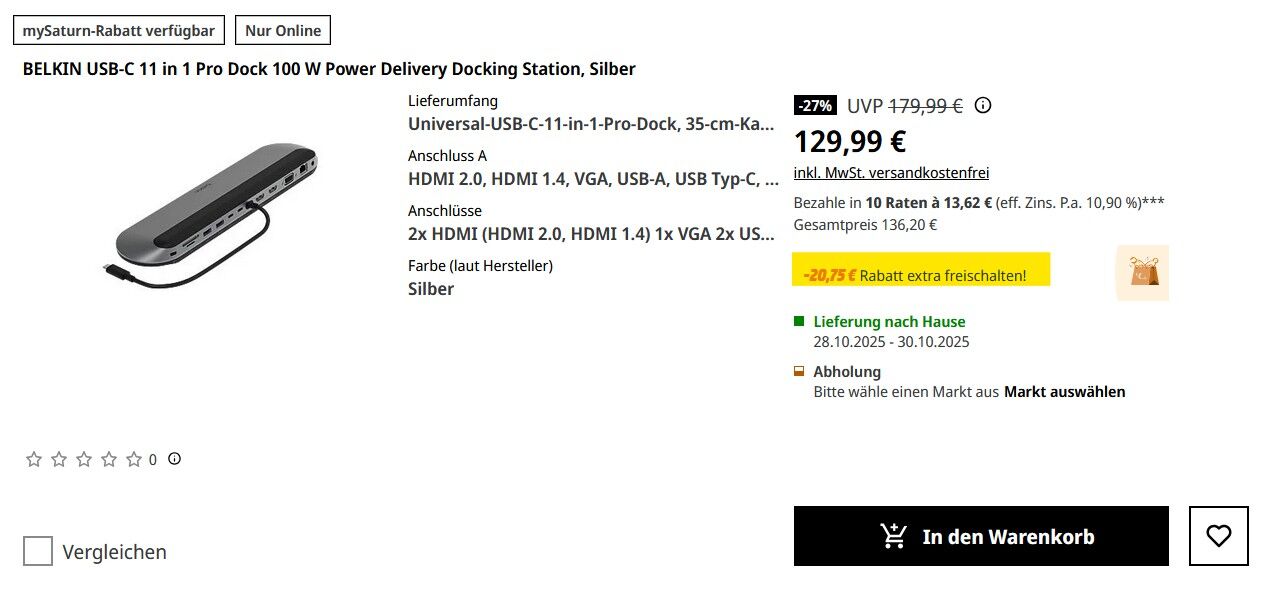The width and height of the screenshot is (1267, 590).
Task: Click the -27% discount badge
Action: coord(815,105)
